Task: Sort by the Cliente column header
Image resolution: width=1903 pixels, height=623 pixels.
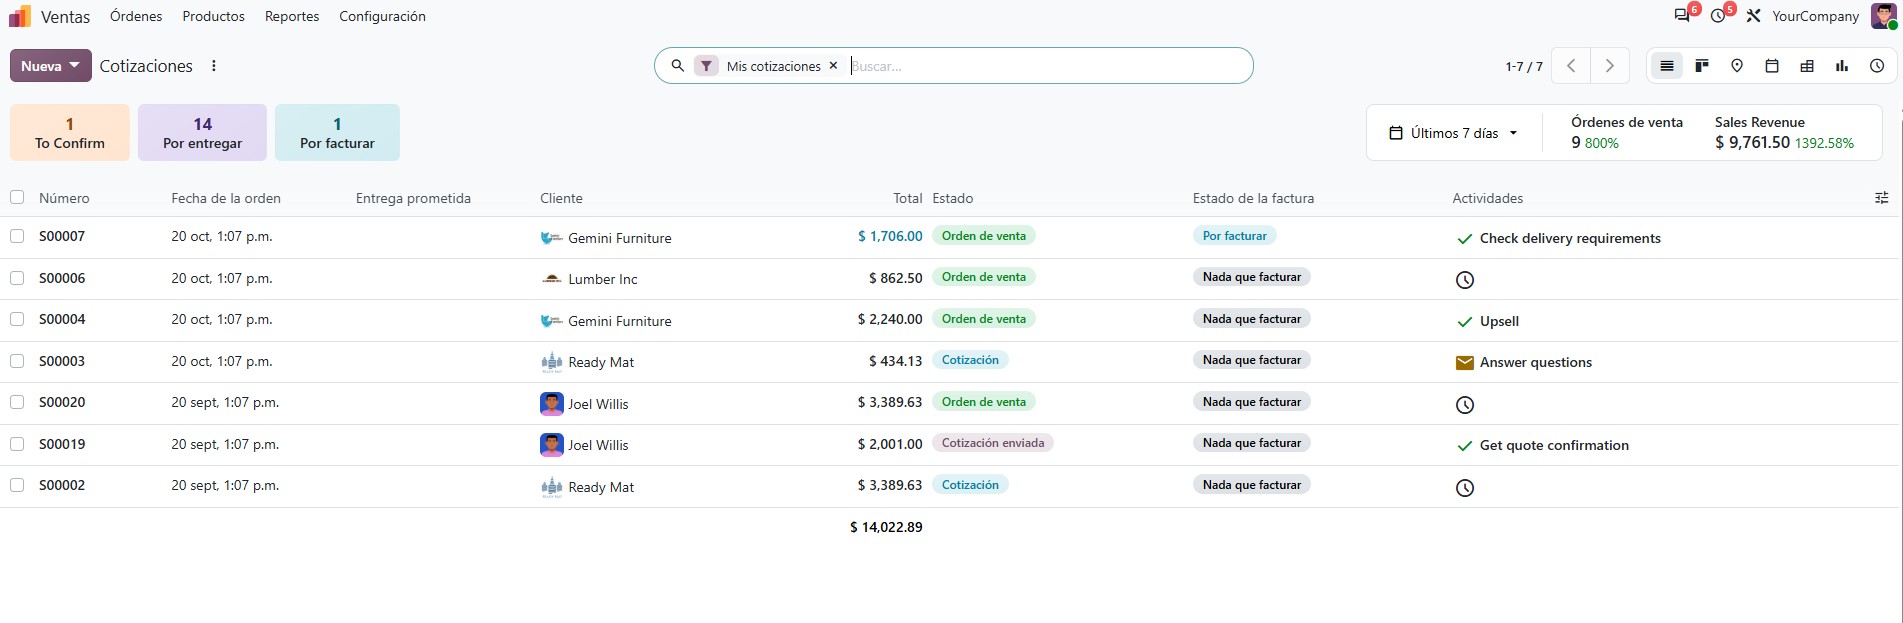Action: click(x=561, y=198)
